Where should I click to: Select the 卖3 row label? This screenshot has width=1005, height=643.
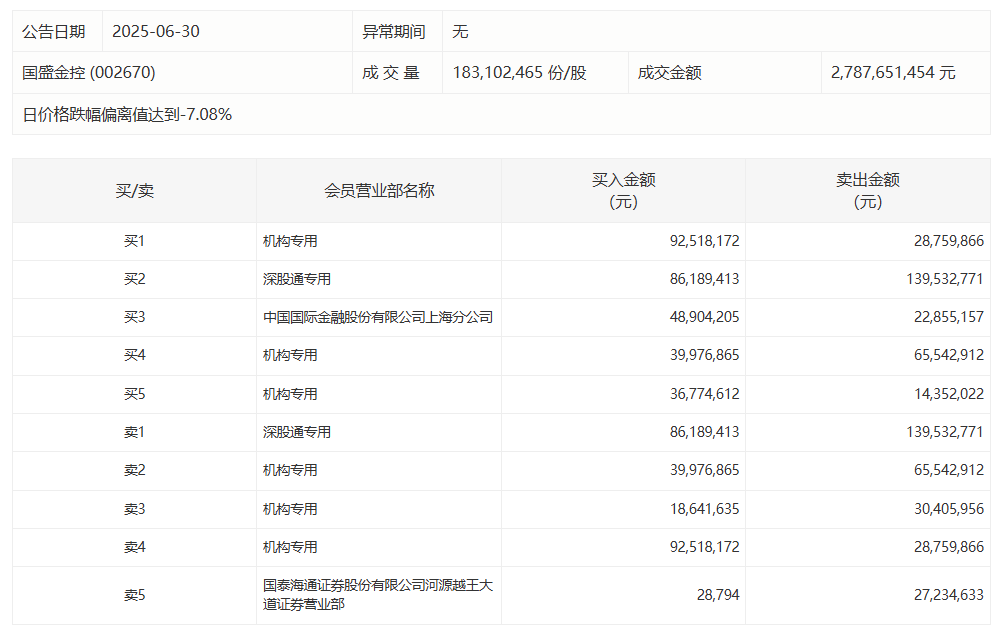(135, 509)
